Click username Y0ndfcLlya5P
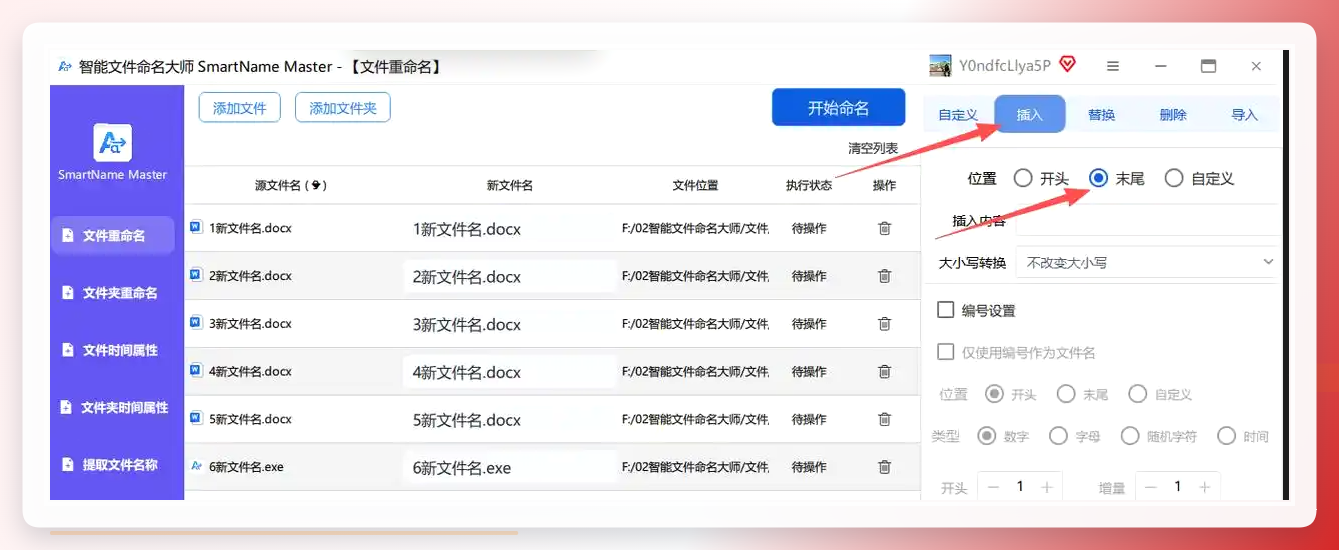Viewport: 1339px width, 550px height. pos(1005,66)
